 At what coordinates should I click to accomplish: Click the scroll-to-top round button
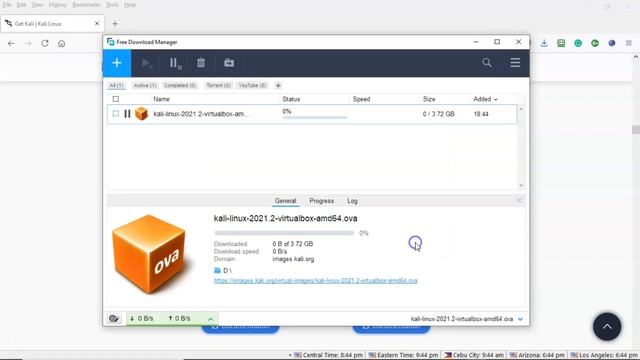[607, 327]
